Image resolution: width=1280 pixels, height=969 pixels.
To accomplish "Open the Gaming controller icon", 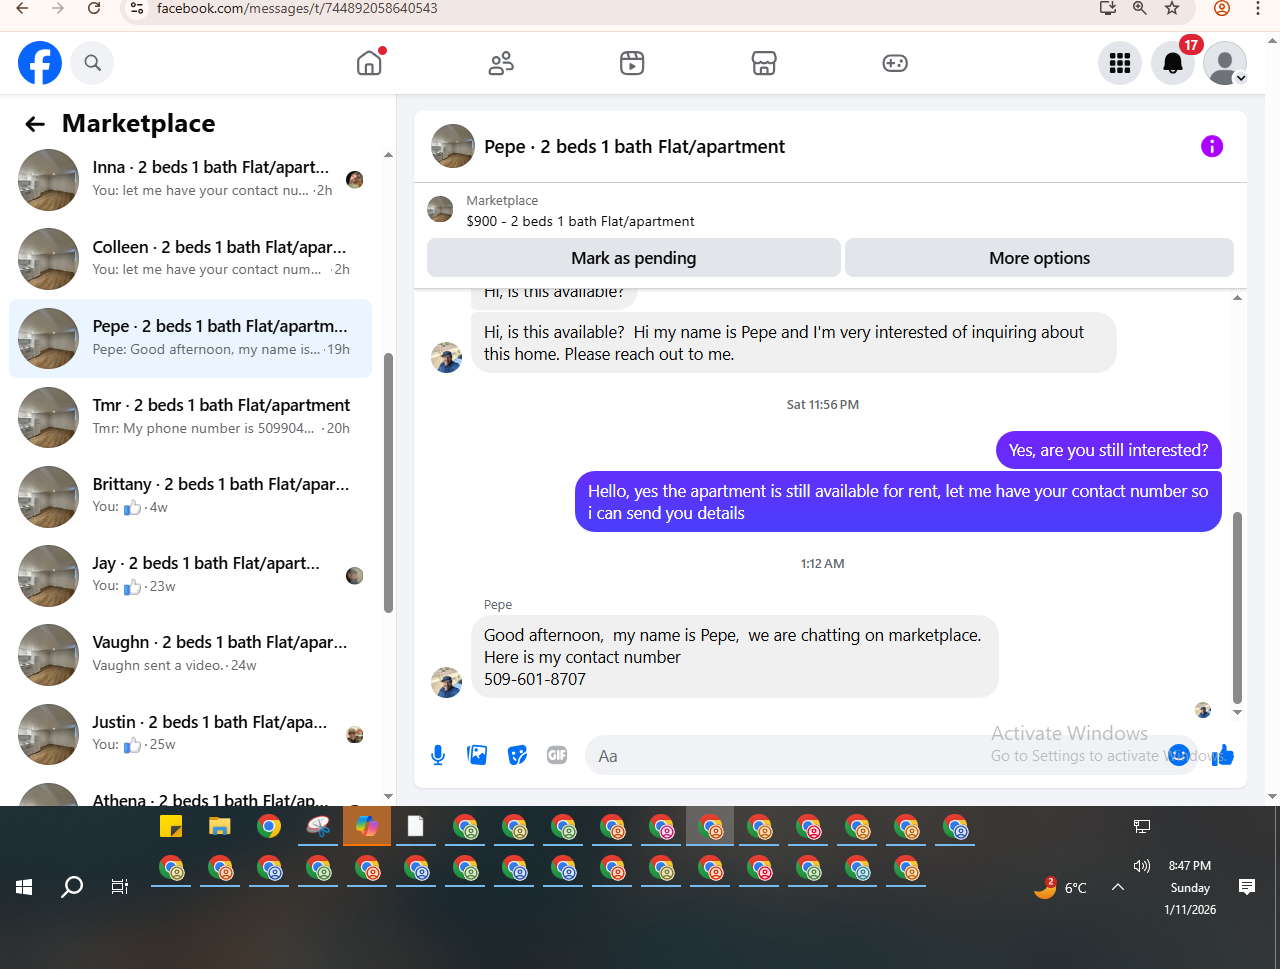I will 895,63.
